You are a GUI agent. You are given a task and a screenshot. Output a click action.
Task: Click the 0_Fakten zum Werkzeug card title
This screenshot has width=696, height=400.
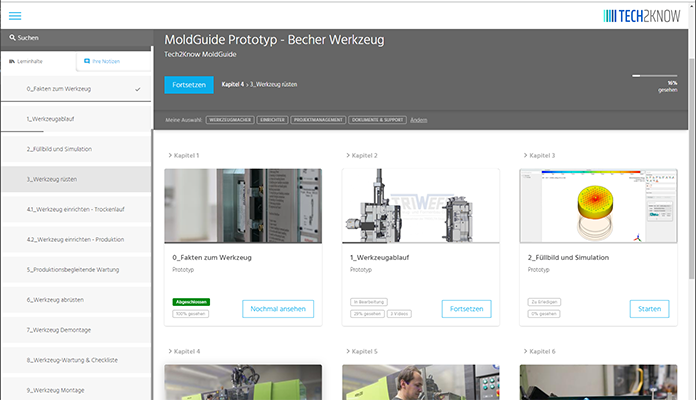click(x=212, y=257)
